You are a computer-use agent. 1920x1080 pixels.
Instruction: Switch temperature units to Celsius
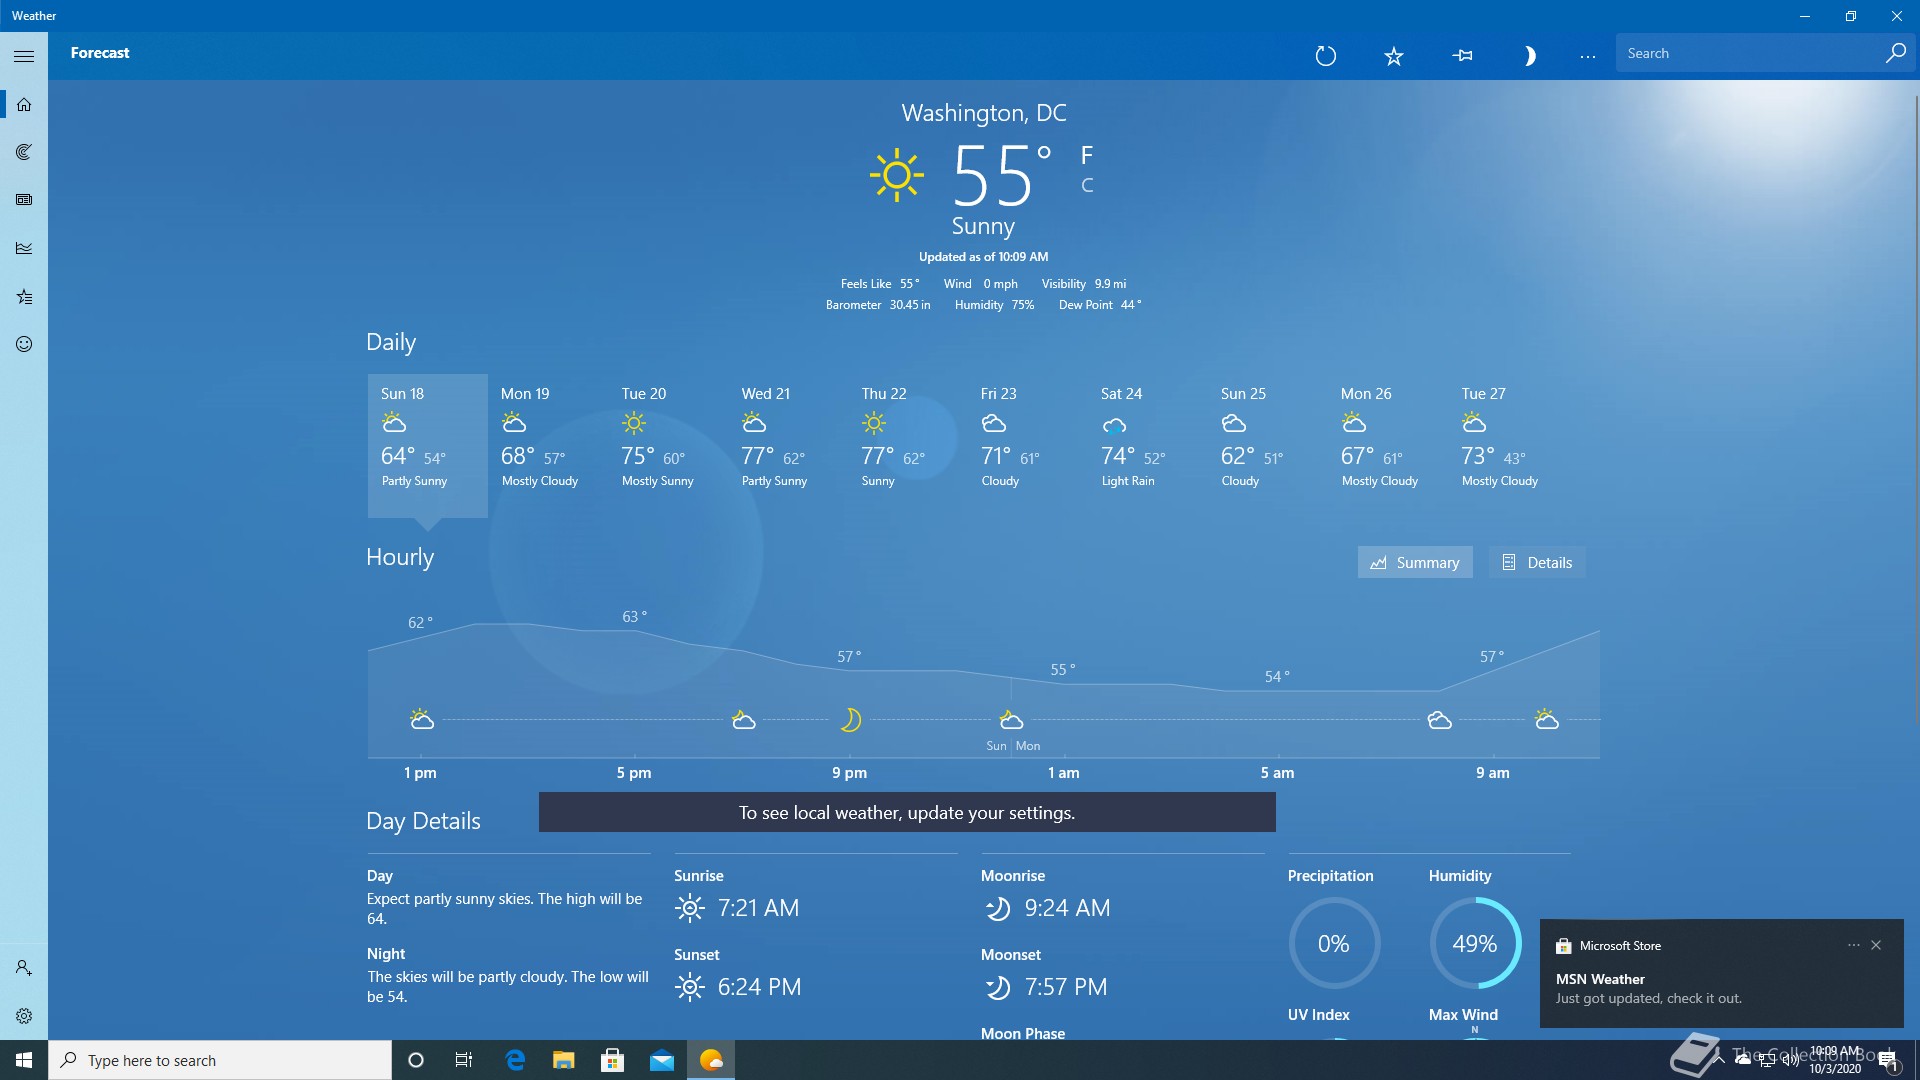pyautogui.click(x=1087, y=185)
